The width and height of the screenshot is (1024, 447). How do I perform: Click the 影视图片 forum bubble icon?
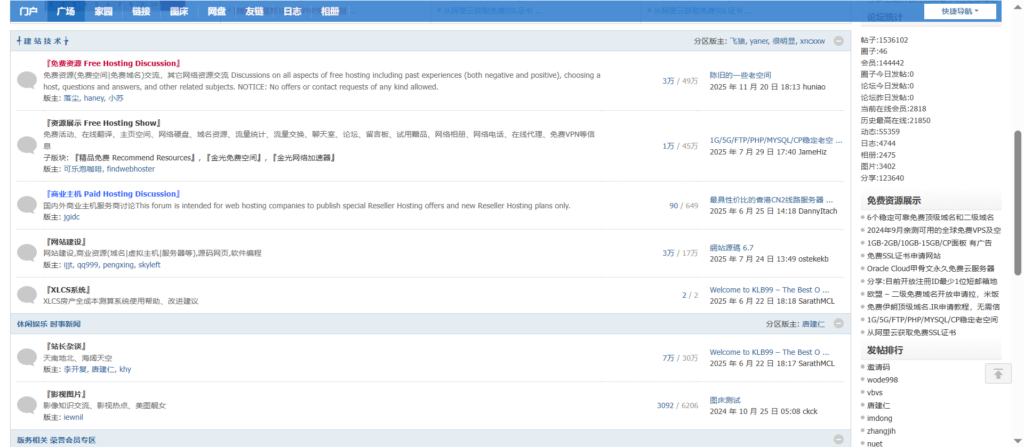click(27, 405)
